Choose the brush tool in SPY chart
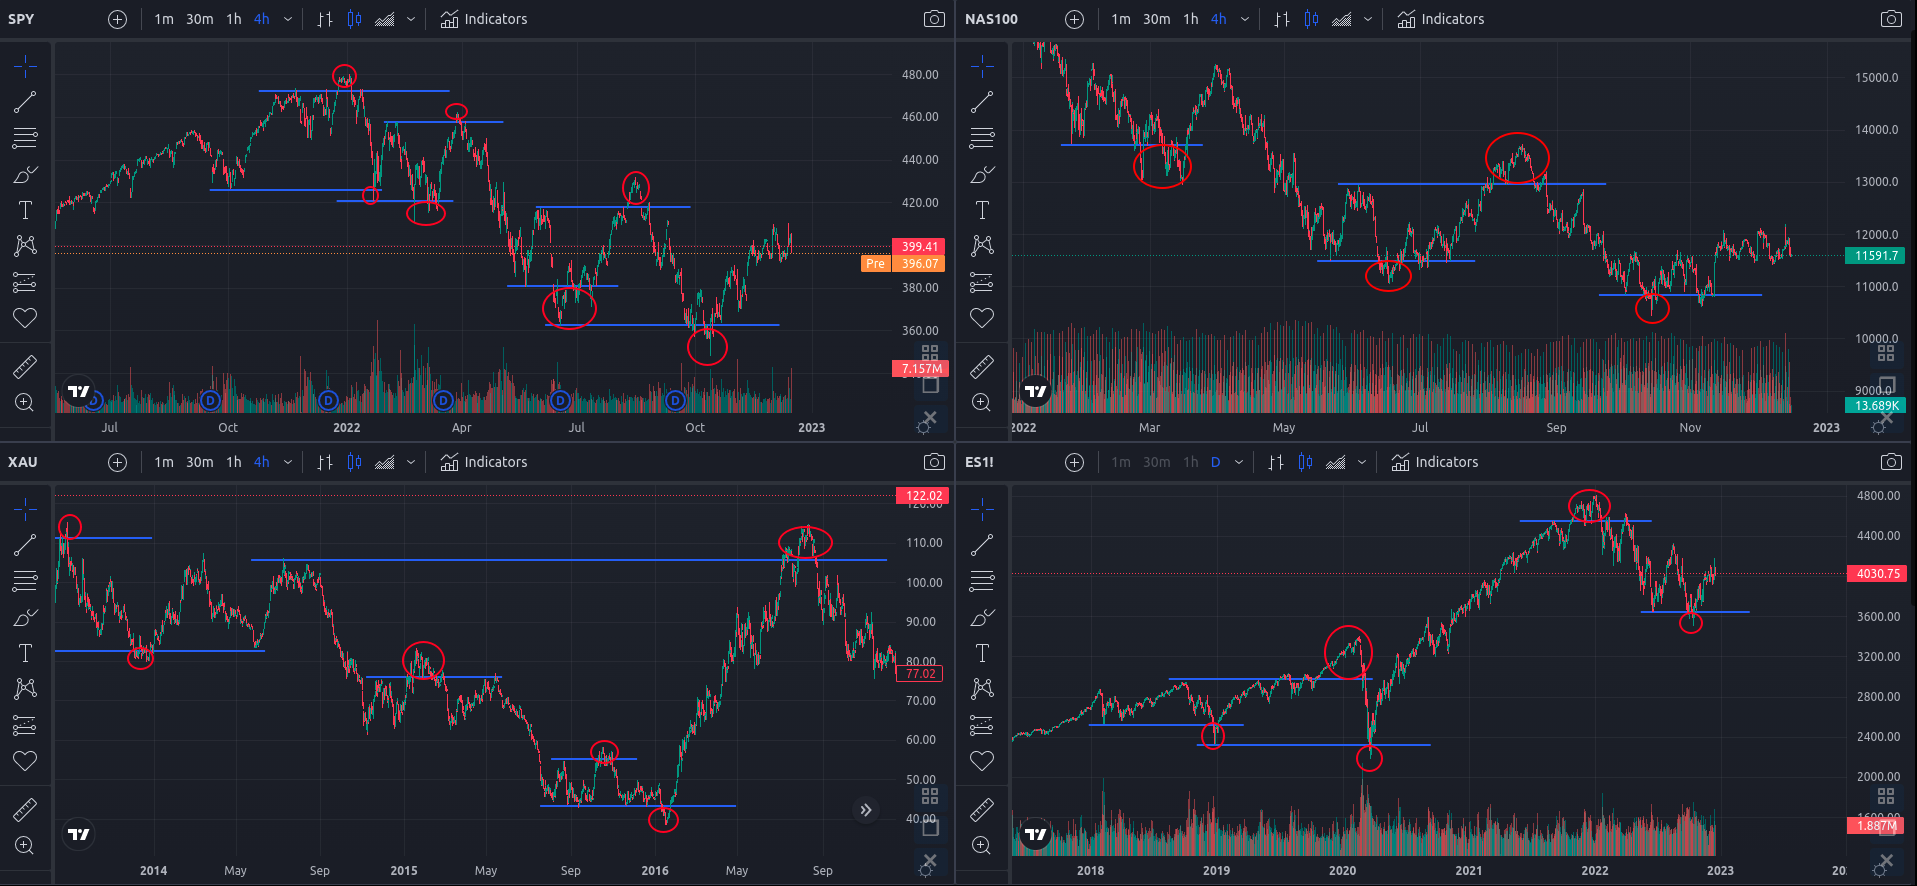This screenshot has width=1917, height=886. coord(25,174)
